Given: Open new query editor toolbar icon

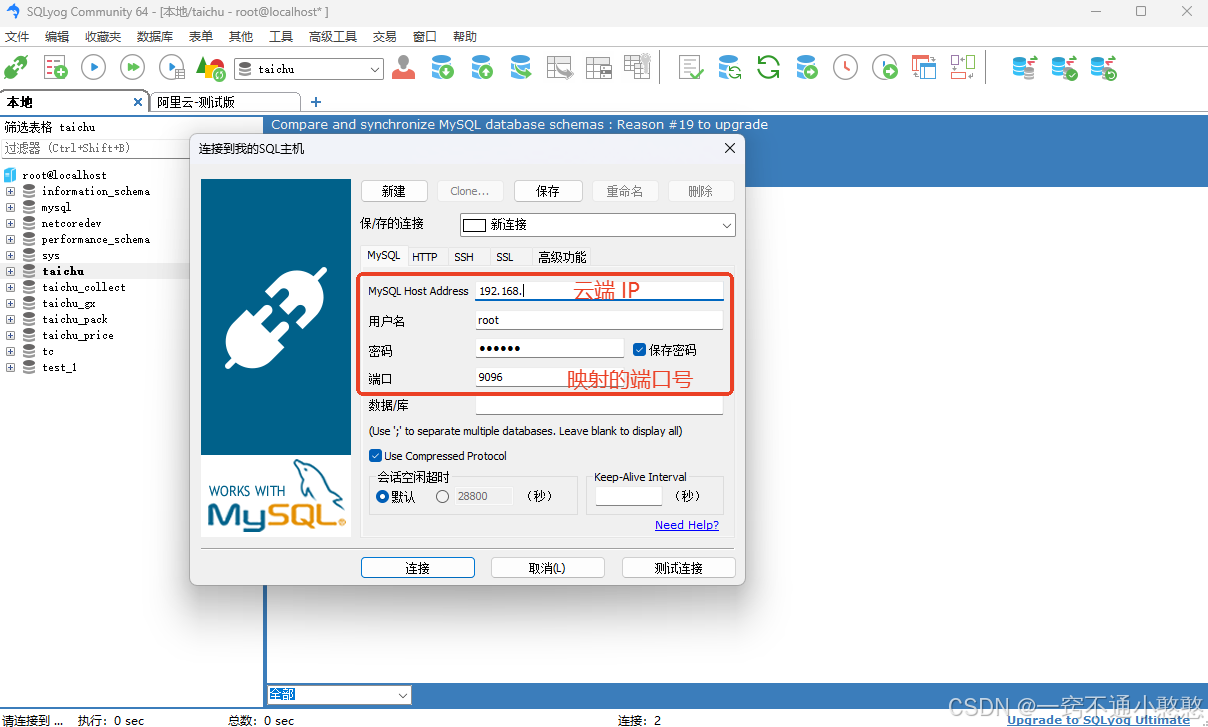Looking at the screenshot, I should [x=55, y=67].
